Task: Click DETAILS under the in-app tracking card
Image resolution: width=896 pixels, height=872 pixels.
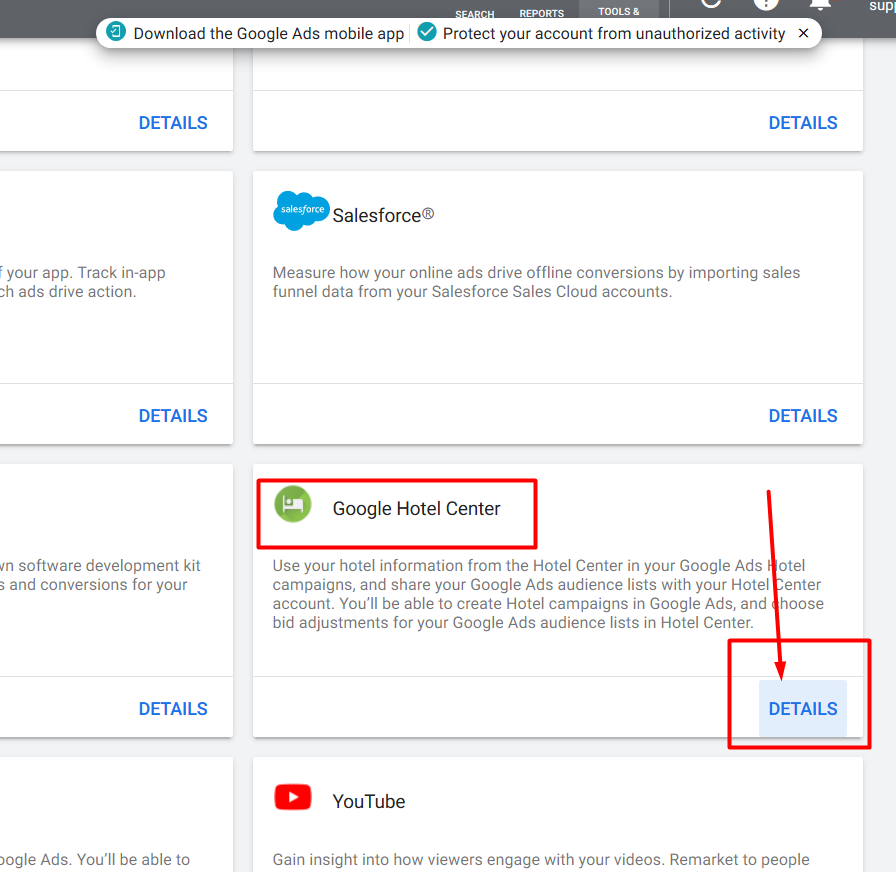Action: pyautogui.click(x=173, y=415)
